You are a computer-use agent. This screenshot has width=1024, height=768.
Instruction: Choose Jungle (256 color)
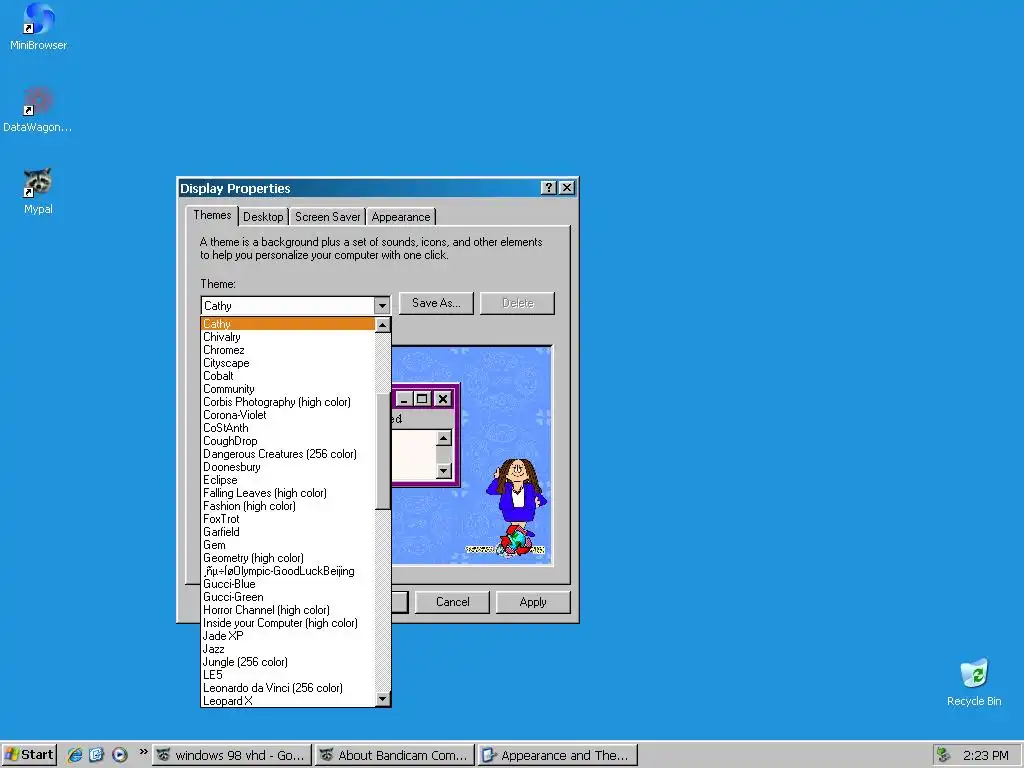pyautogui.click(x=288, y=662)
